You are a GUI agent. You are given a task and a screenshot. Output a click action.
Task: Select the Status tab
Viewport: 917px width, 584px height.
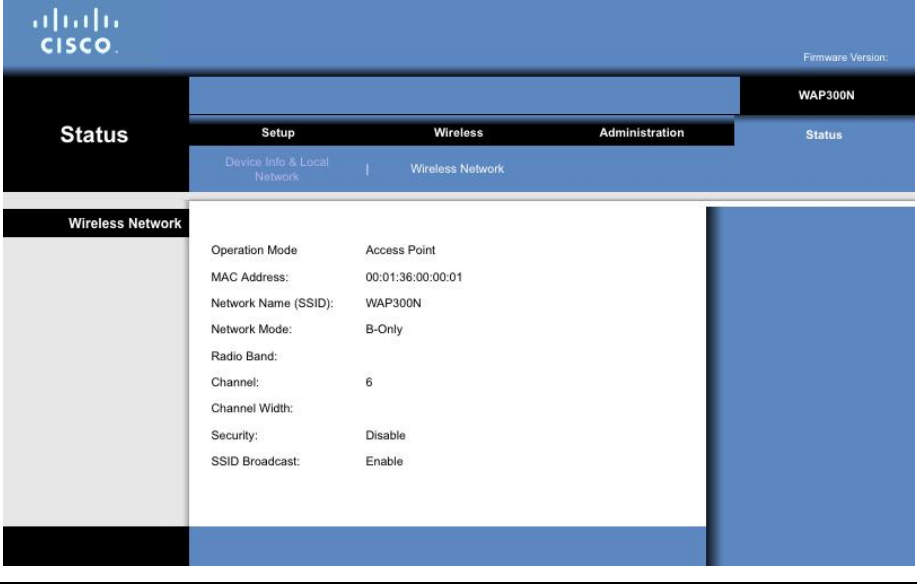(x=823, y=135)
